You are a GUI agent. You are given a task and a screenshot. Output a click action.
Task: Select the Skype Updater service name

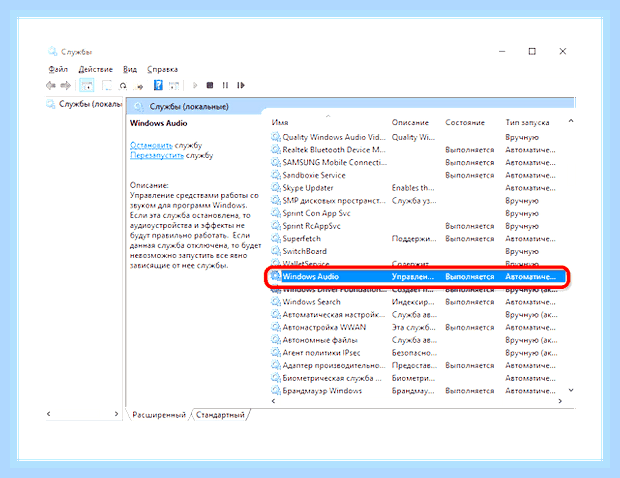pyautogui.click(x=308, y=188)
